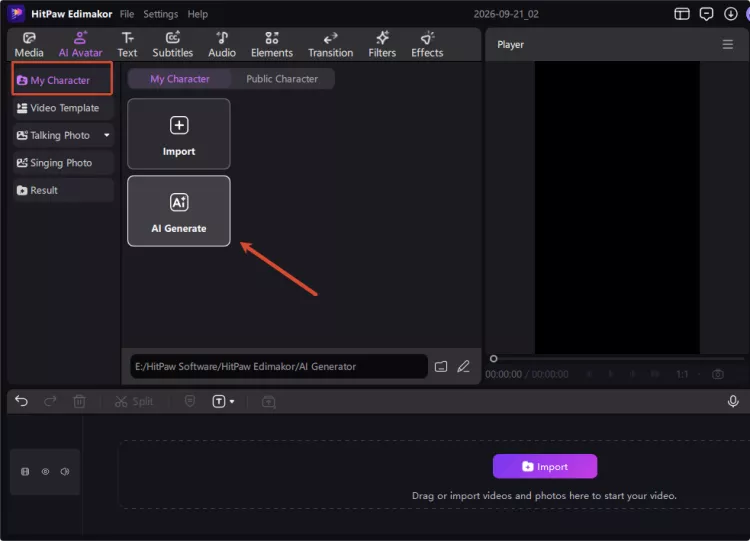Click the text T icon in timeline toolbar
The width and height of the screenshot is (750, 541).
point(219,401)
